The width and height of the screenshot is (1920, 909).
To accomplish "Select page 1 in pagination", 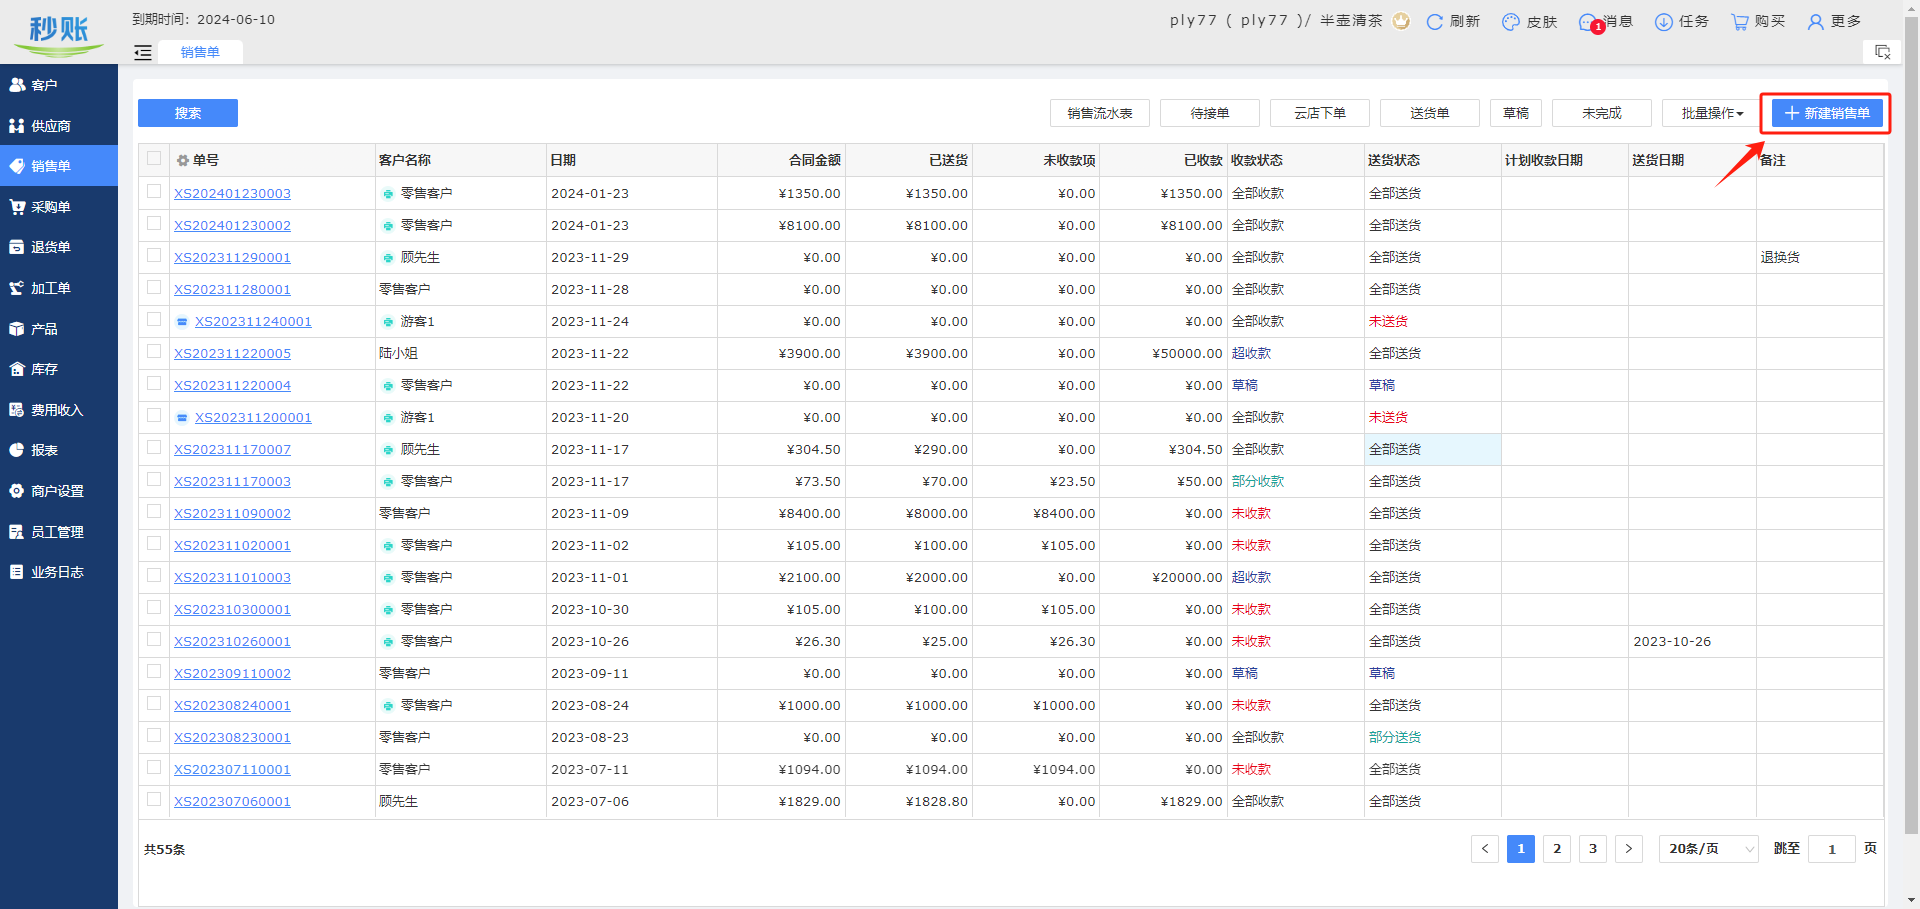I will [1521, 849].
